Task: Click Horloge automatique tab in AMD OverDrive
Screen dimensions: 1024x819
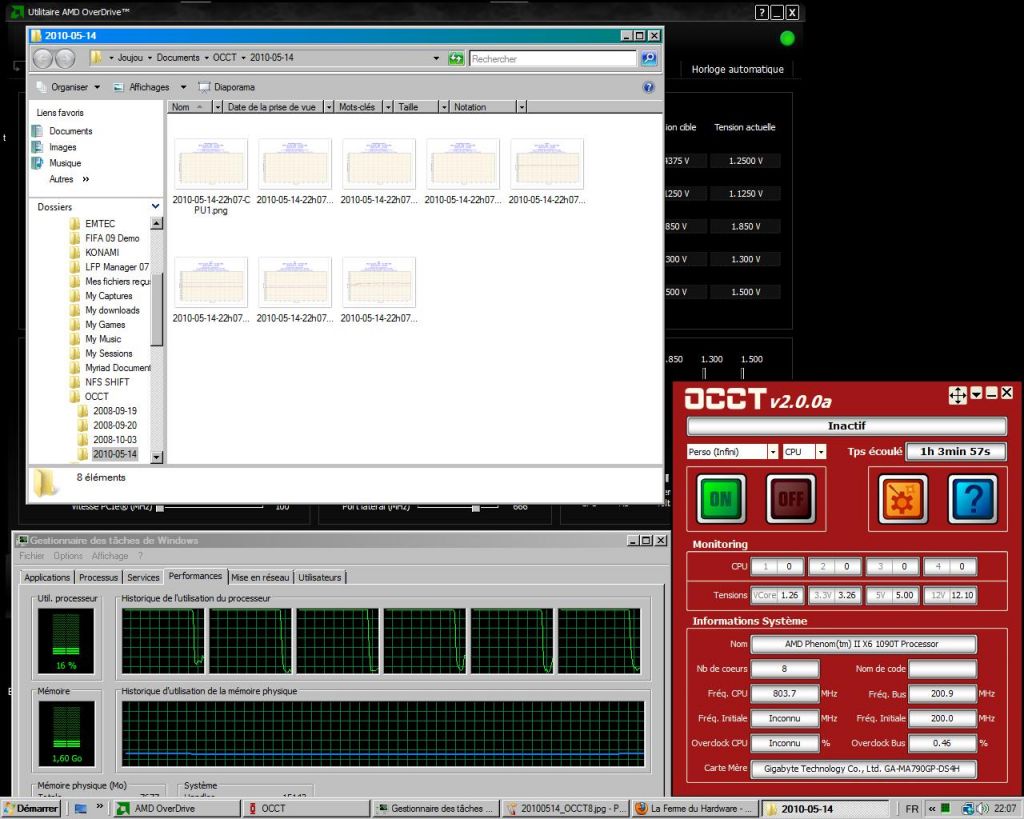Action: (737, 69)
